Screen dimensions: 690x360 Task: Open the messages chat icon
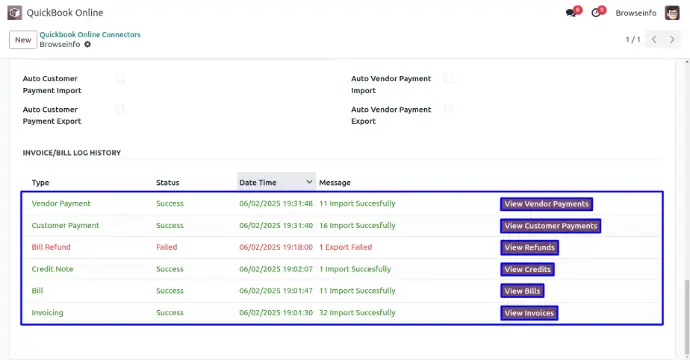click(571, 13)
